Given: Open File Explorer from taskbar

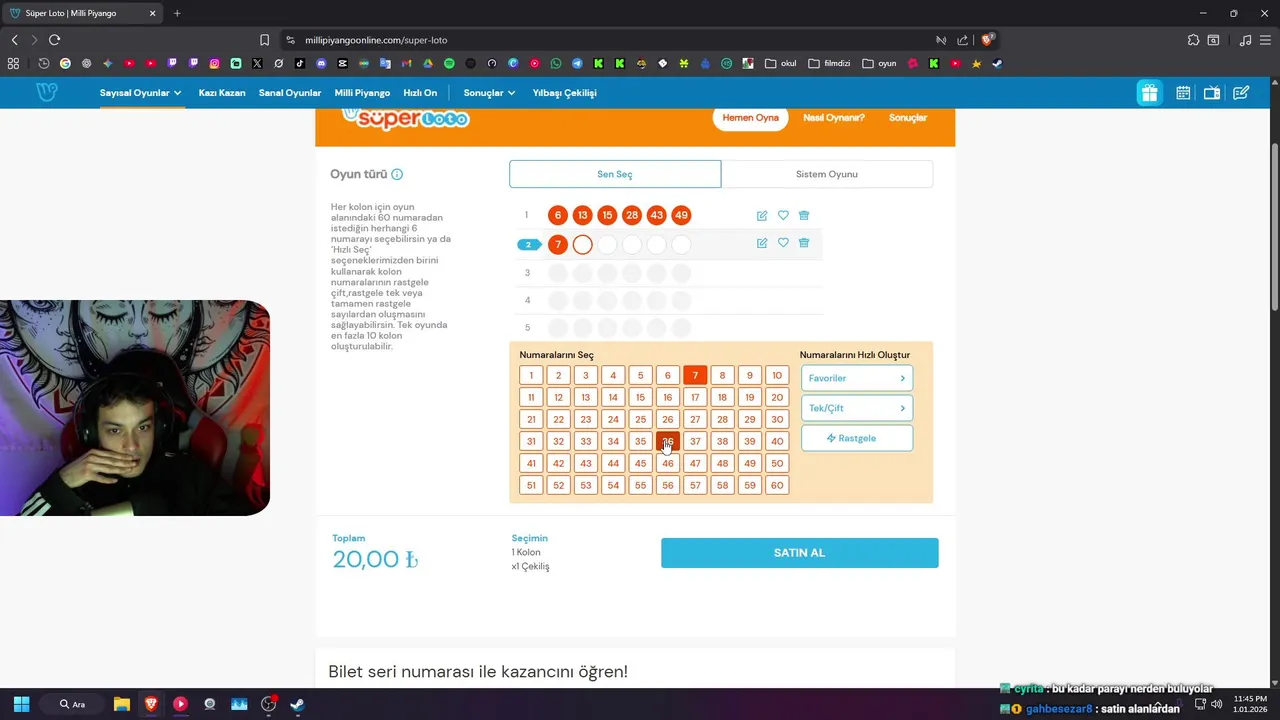Looking at the screenshot, I should [122, 704].
